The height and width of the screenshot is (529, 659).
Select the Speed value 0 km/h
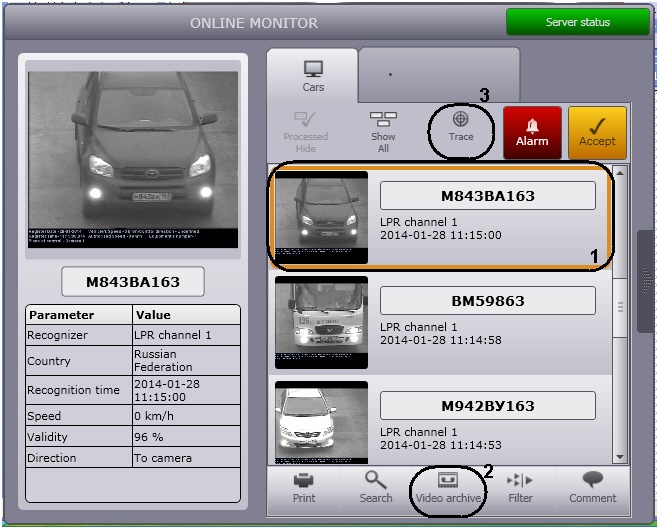coord(186,416)
